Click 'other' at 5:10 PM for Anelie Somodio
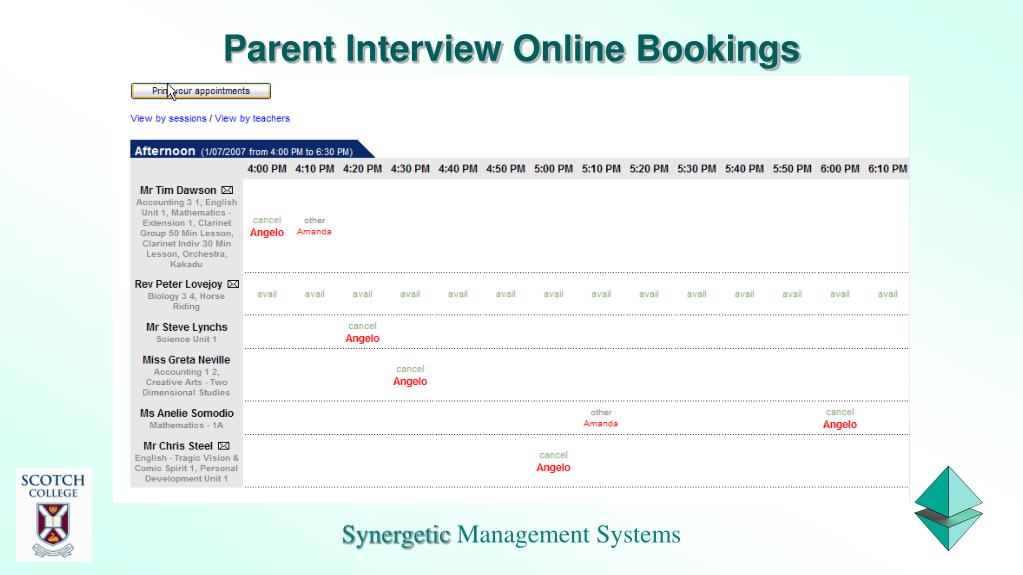The height and width of the screenshot is (575, 1023). (601, 412)
